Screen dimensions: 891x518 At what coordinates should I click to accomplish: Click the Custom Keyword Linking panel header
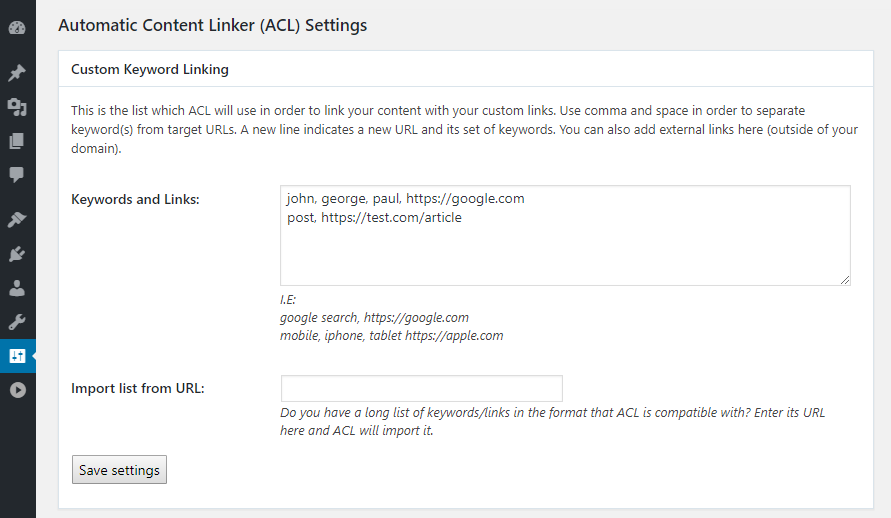tap(150, 70)
